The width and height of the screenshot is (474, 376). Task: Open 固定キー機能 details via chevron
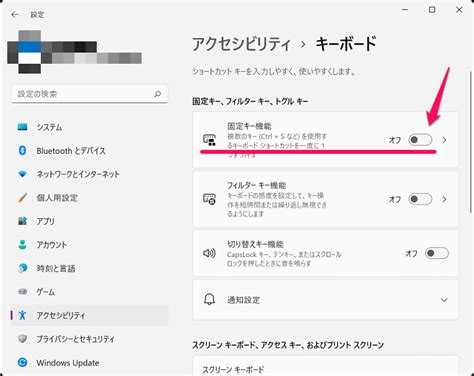click(444, 140)
